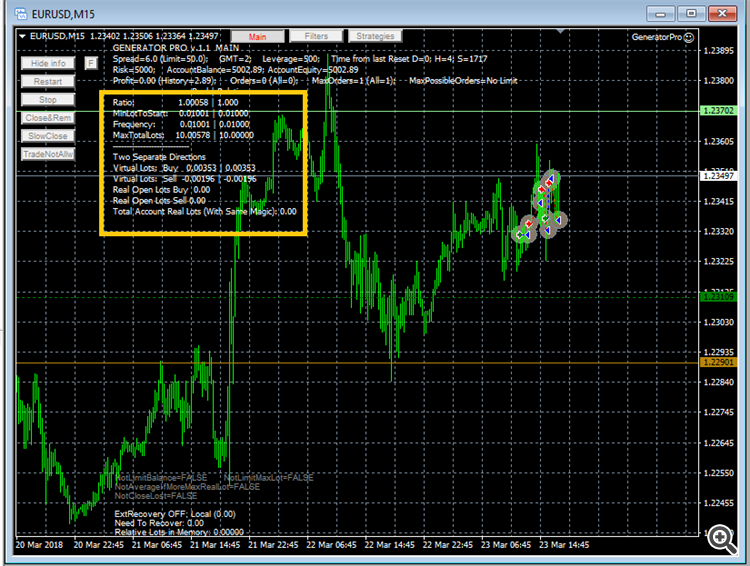The width and height of the screenshot is (750, 566).
Task: Click the 1.22901 orange price level label
Action: point(718,363)
